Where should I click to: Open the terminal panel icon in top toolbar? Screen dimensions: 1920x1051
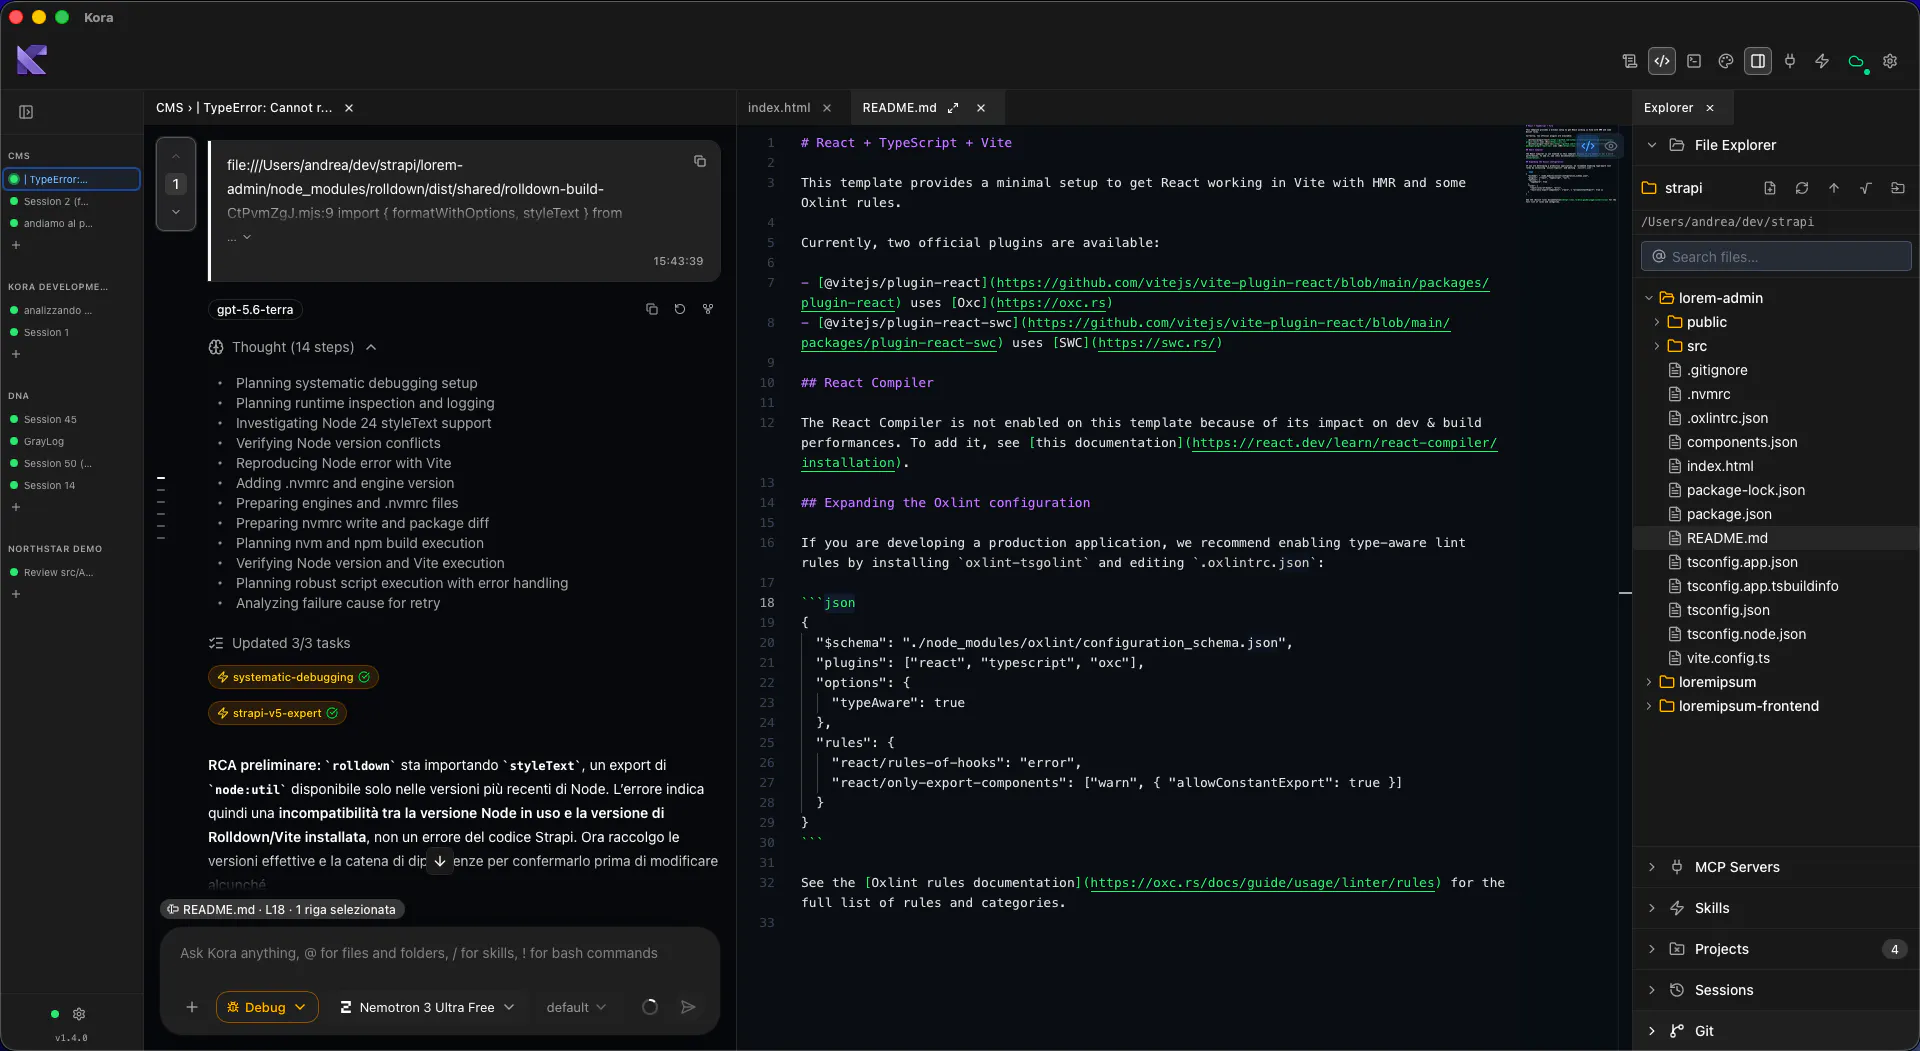click(x=1694, y=61)
